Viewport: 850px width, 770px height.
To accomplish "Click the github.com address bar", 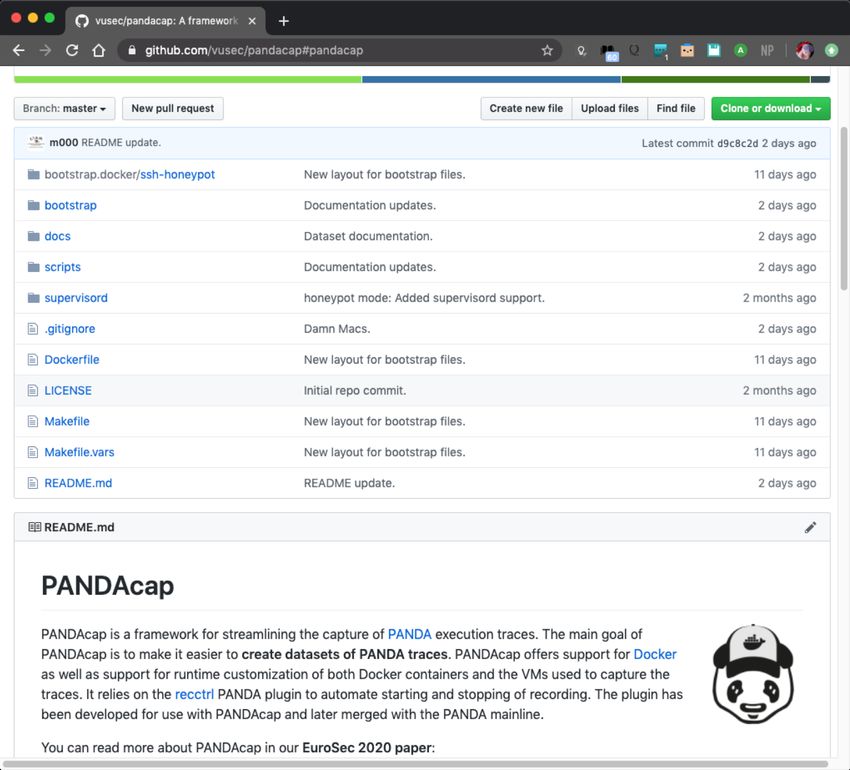I will point(340,50).
